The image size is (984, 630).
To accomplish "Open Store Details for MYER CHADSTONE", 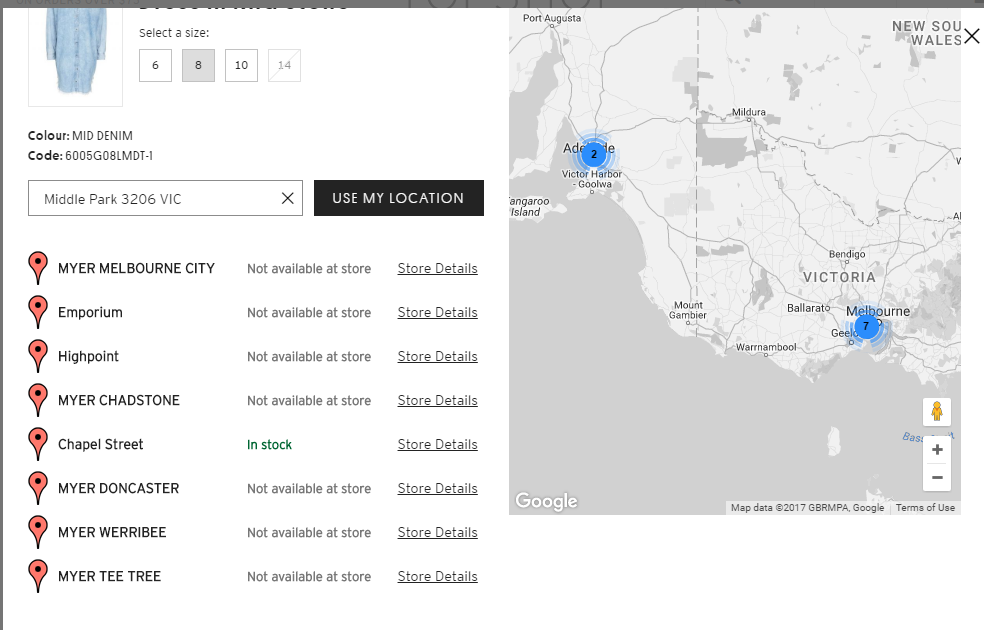I will 437,400.
